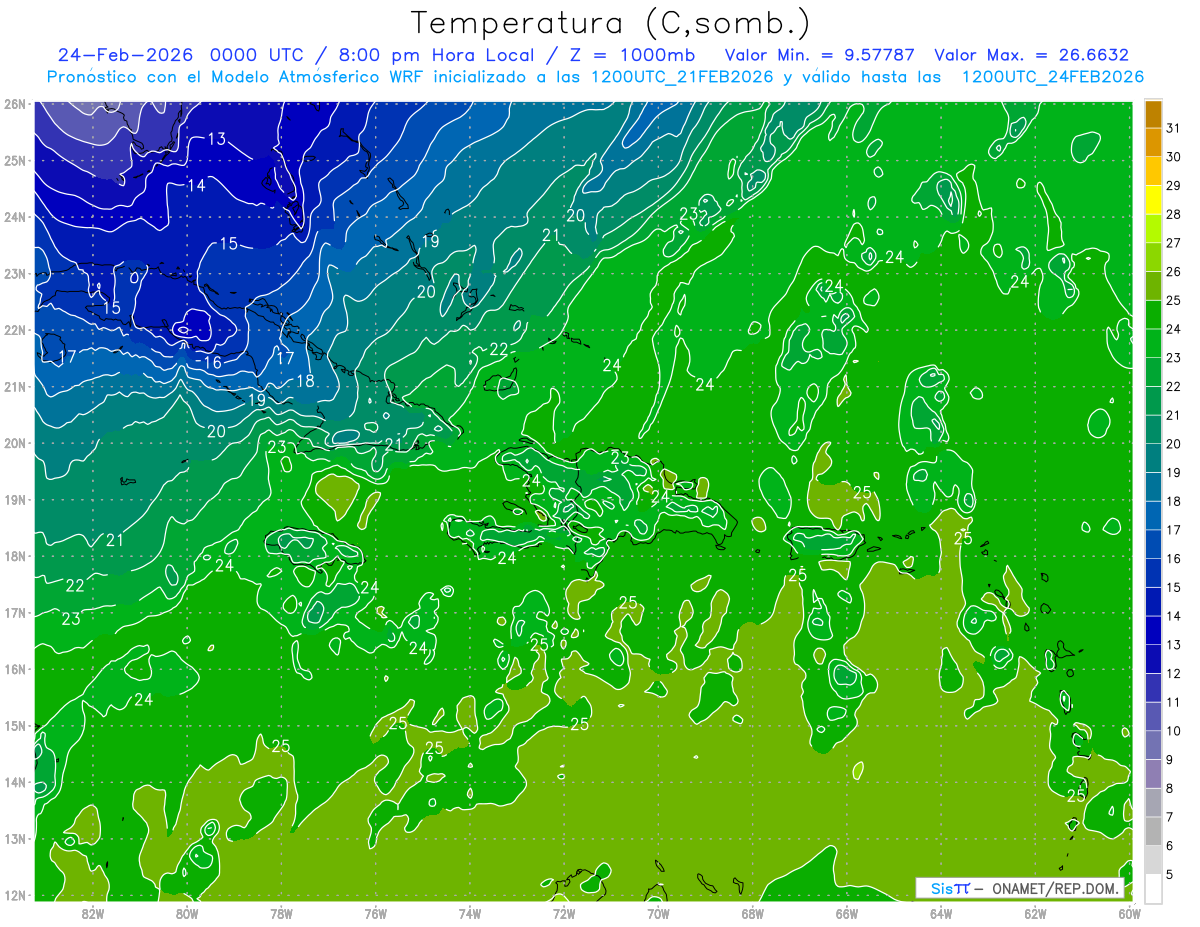
Task: Click the 72W longitude axis label
Action: 564,913
